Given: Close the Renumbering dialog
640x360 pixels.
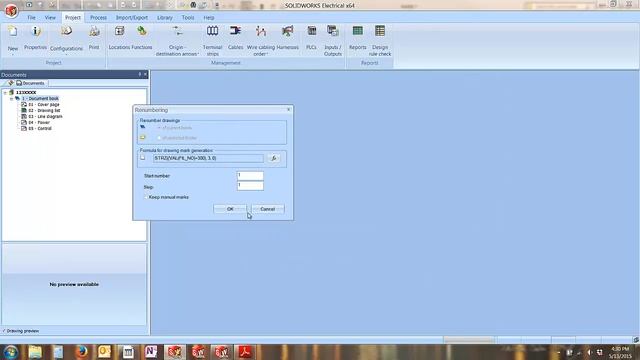Looking at the screenshot, I should coord(289,109).
